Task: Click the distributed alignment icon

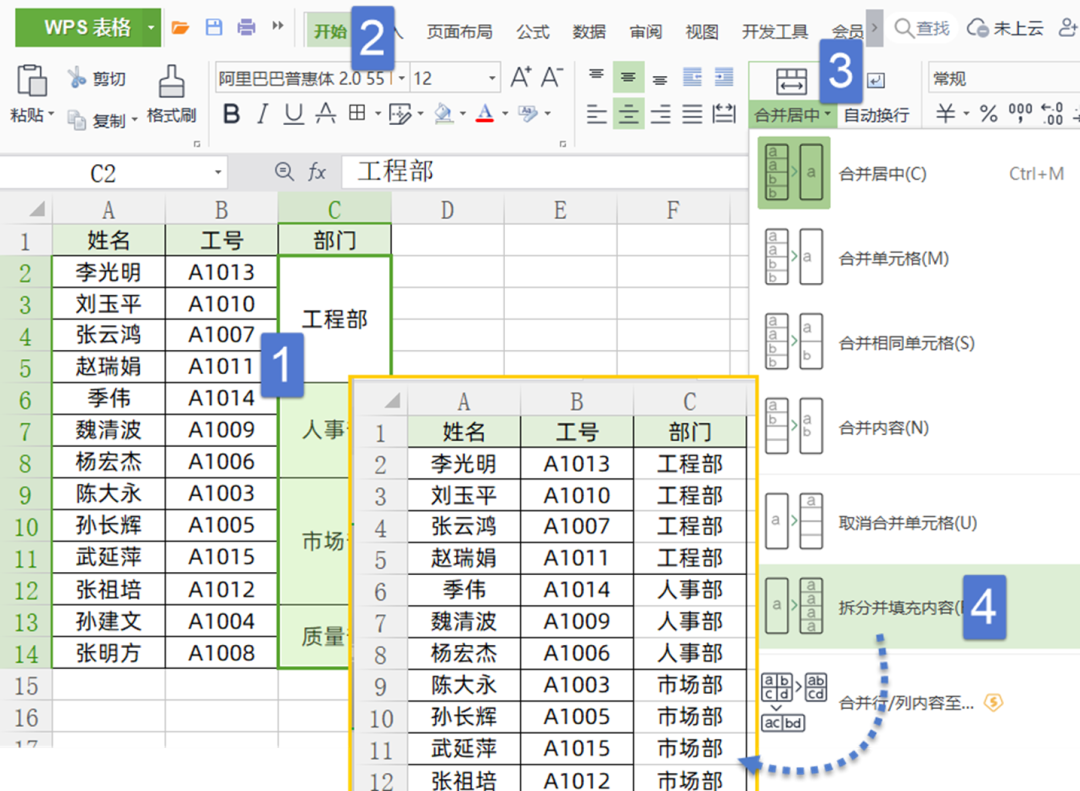Action: tap(724, 114)
